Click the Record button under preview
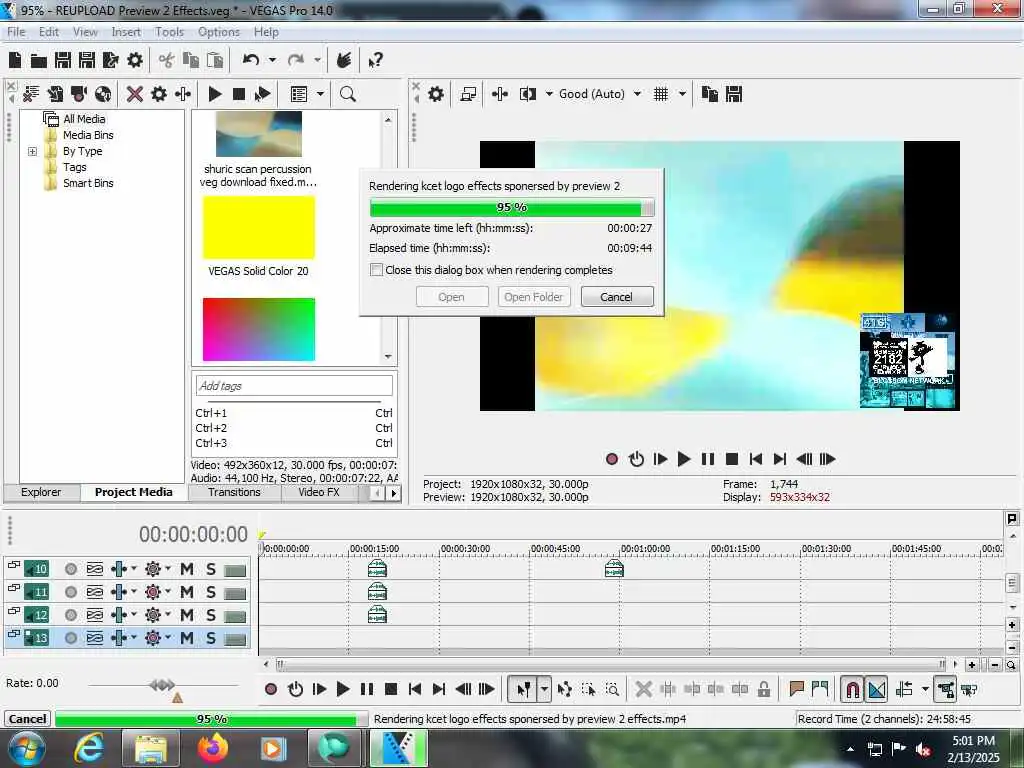 612,459
